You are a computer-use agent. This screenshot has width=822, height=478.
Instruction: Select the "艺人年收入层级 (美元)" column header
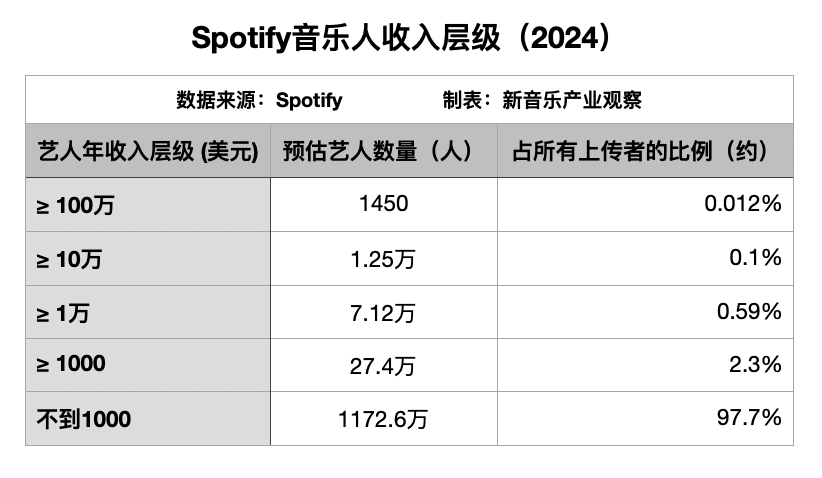[x=148, y=151]
